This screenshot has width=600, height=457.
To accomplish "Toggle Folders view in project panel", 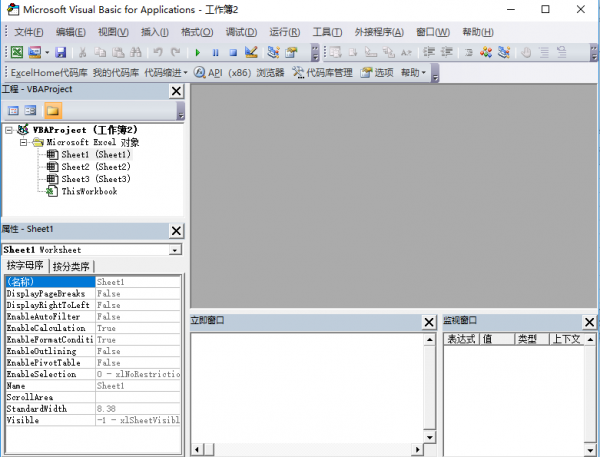I will (x=53, y=111).
